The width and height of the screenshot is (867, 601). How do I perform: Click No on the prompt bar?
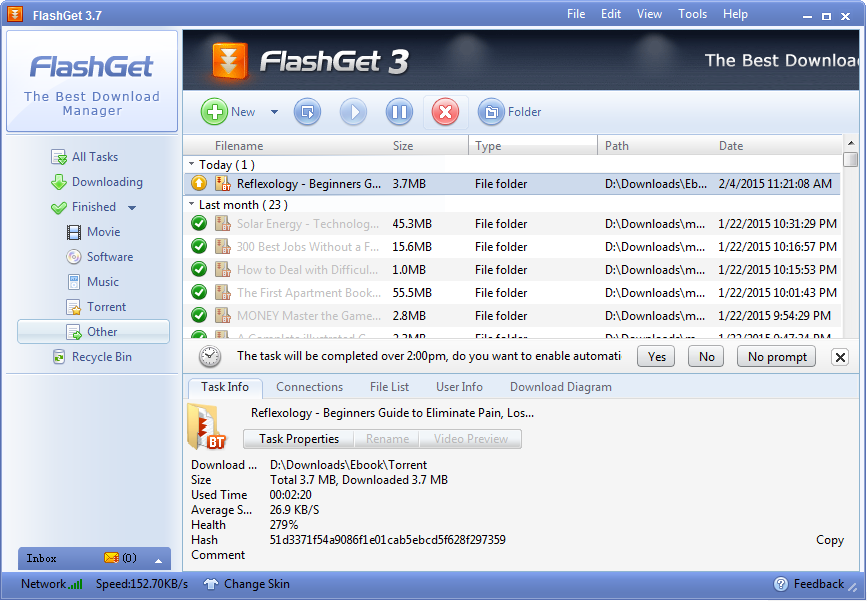pyautogui.click(x=707, y=357)
